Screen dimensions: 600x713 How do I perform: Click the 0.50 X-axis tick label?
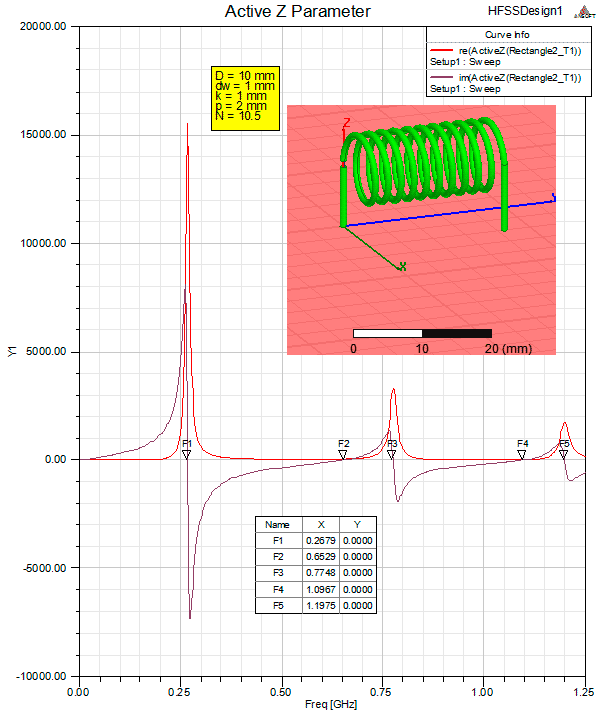(x=280, y=692)
